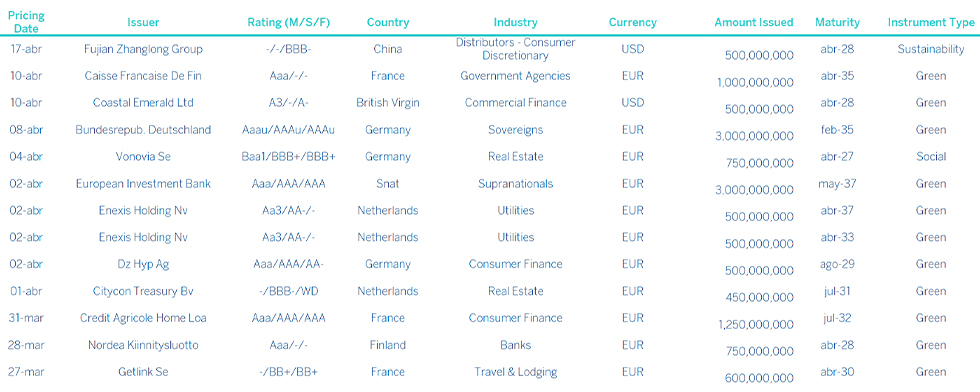Click Bundesrepub. Deutschland issuer cell
This screenshot has width=980, height=392.
coord(143,130)
